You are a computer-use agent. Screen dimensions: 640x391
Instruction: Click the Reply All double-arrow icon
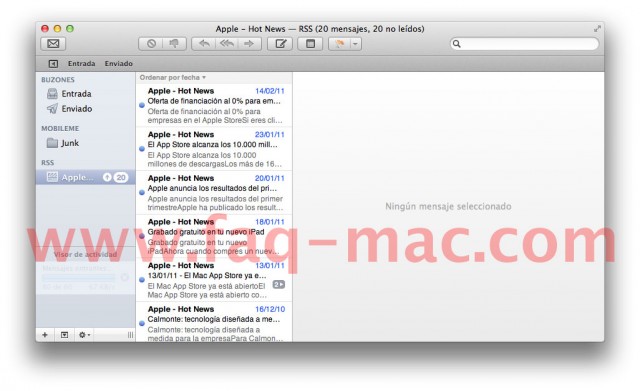click(x=227, y=44)
